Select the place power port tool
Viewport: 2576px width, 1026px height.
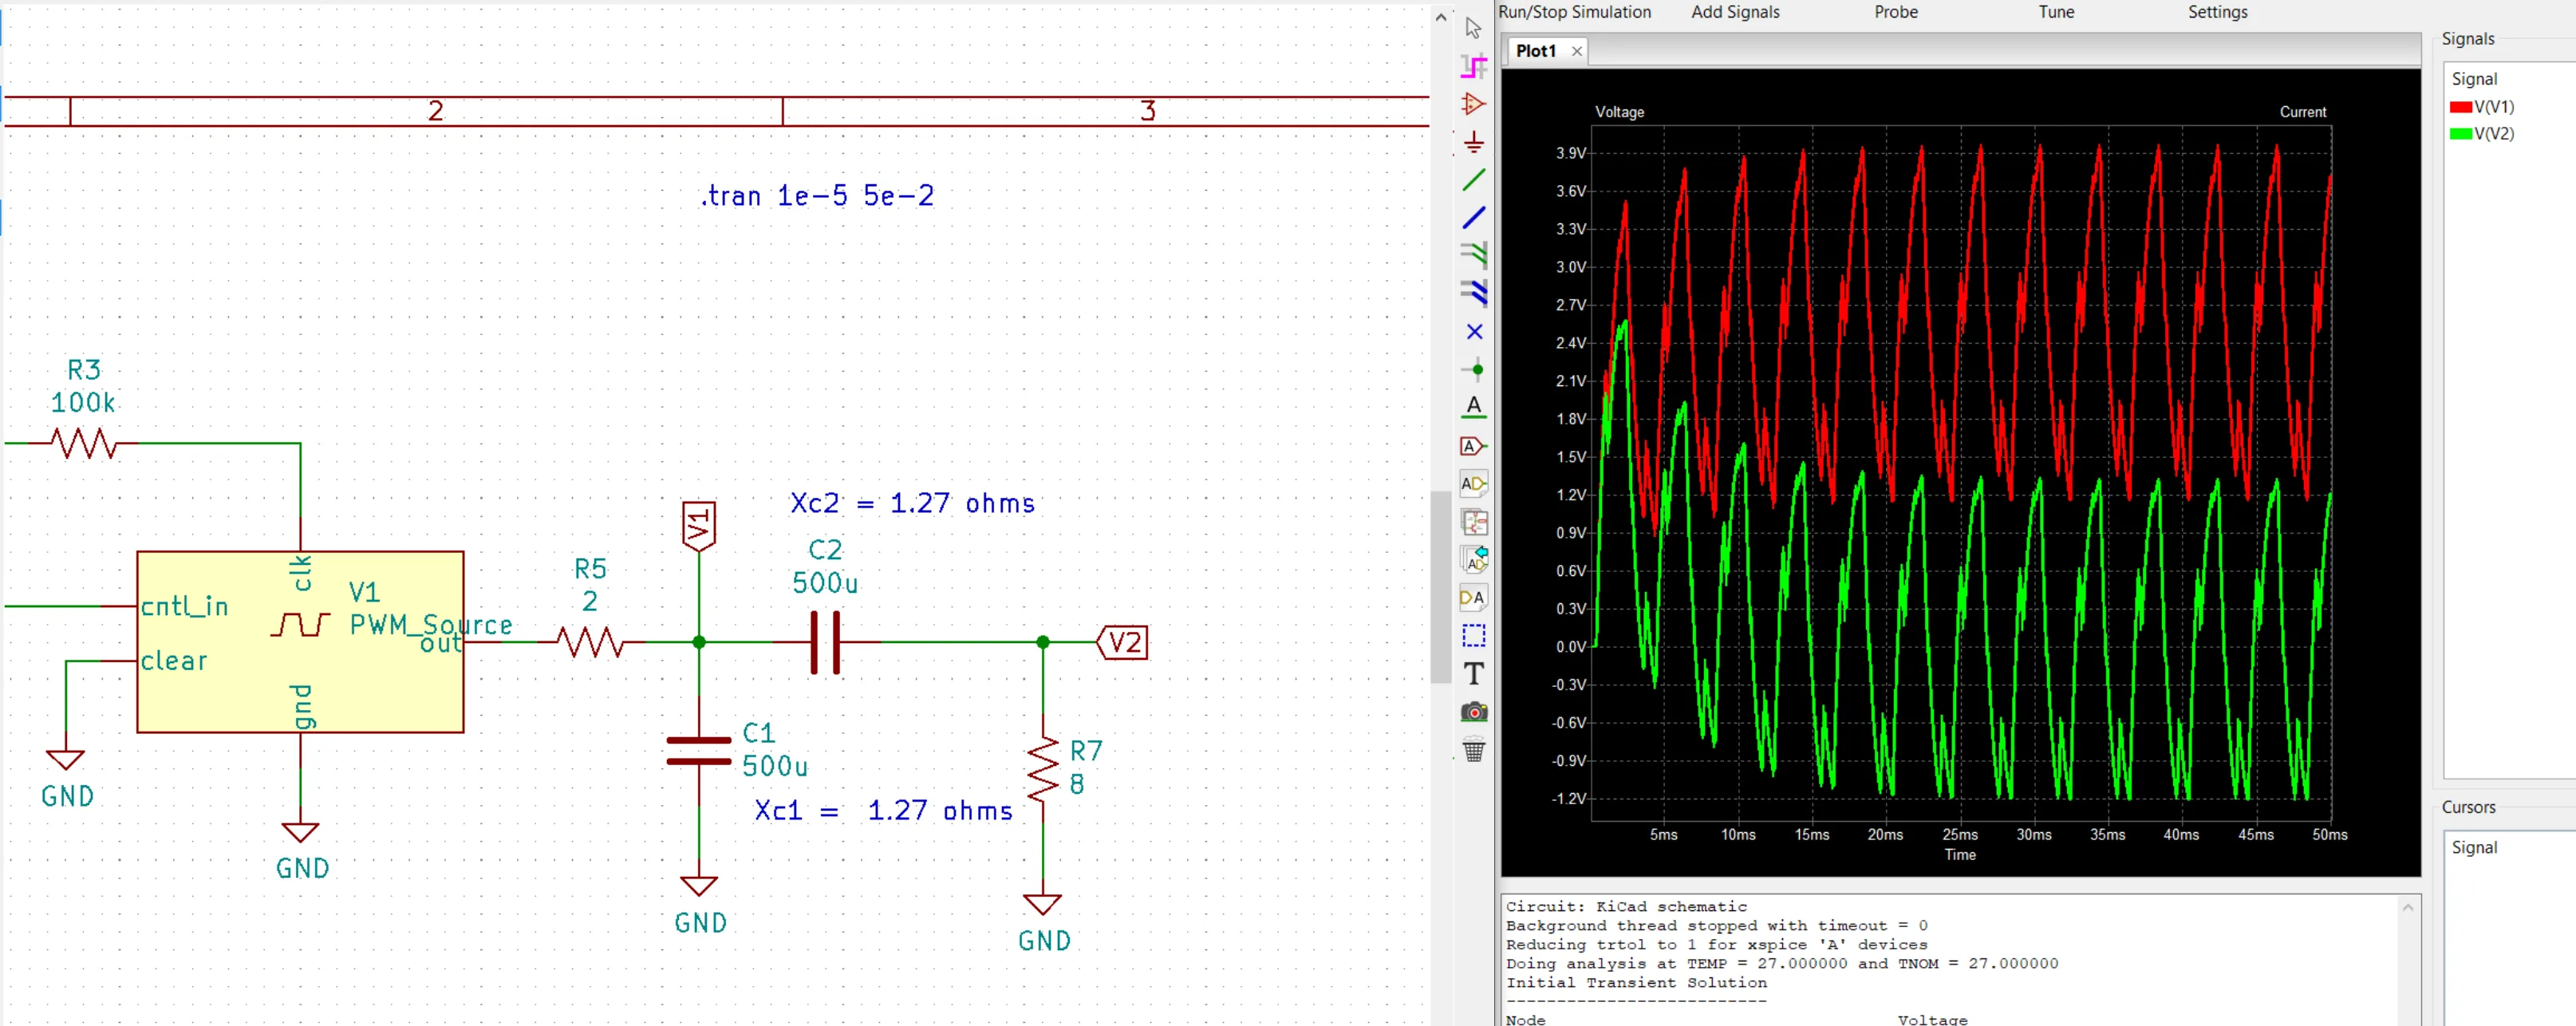[1473, 142]
